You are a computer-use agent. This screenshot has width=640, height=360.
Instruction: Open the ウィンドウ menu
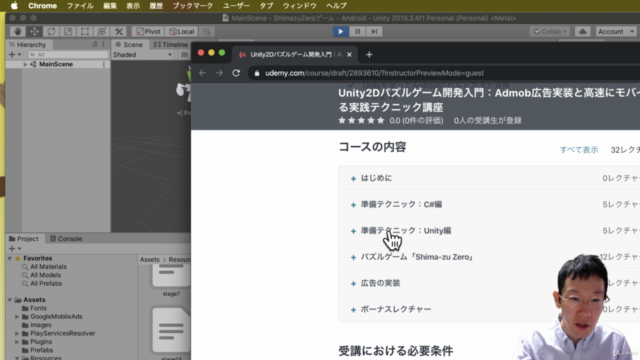coord(300,6)
